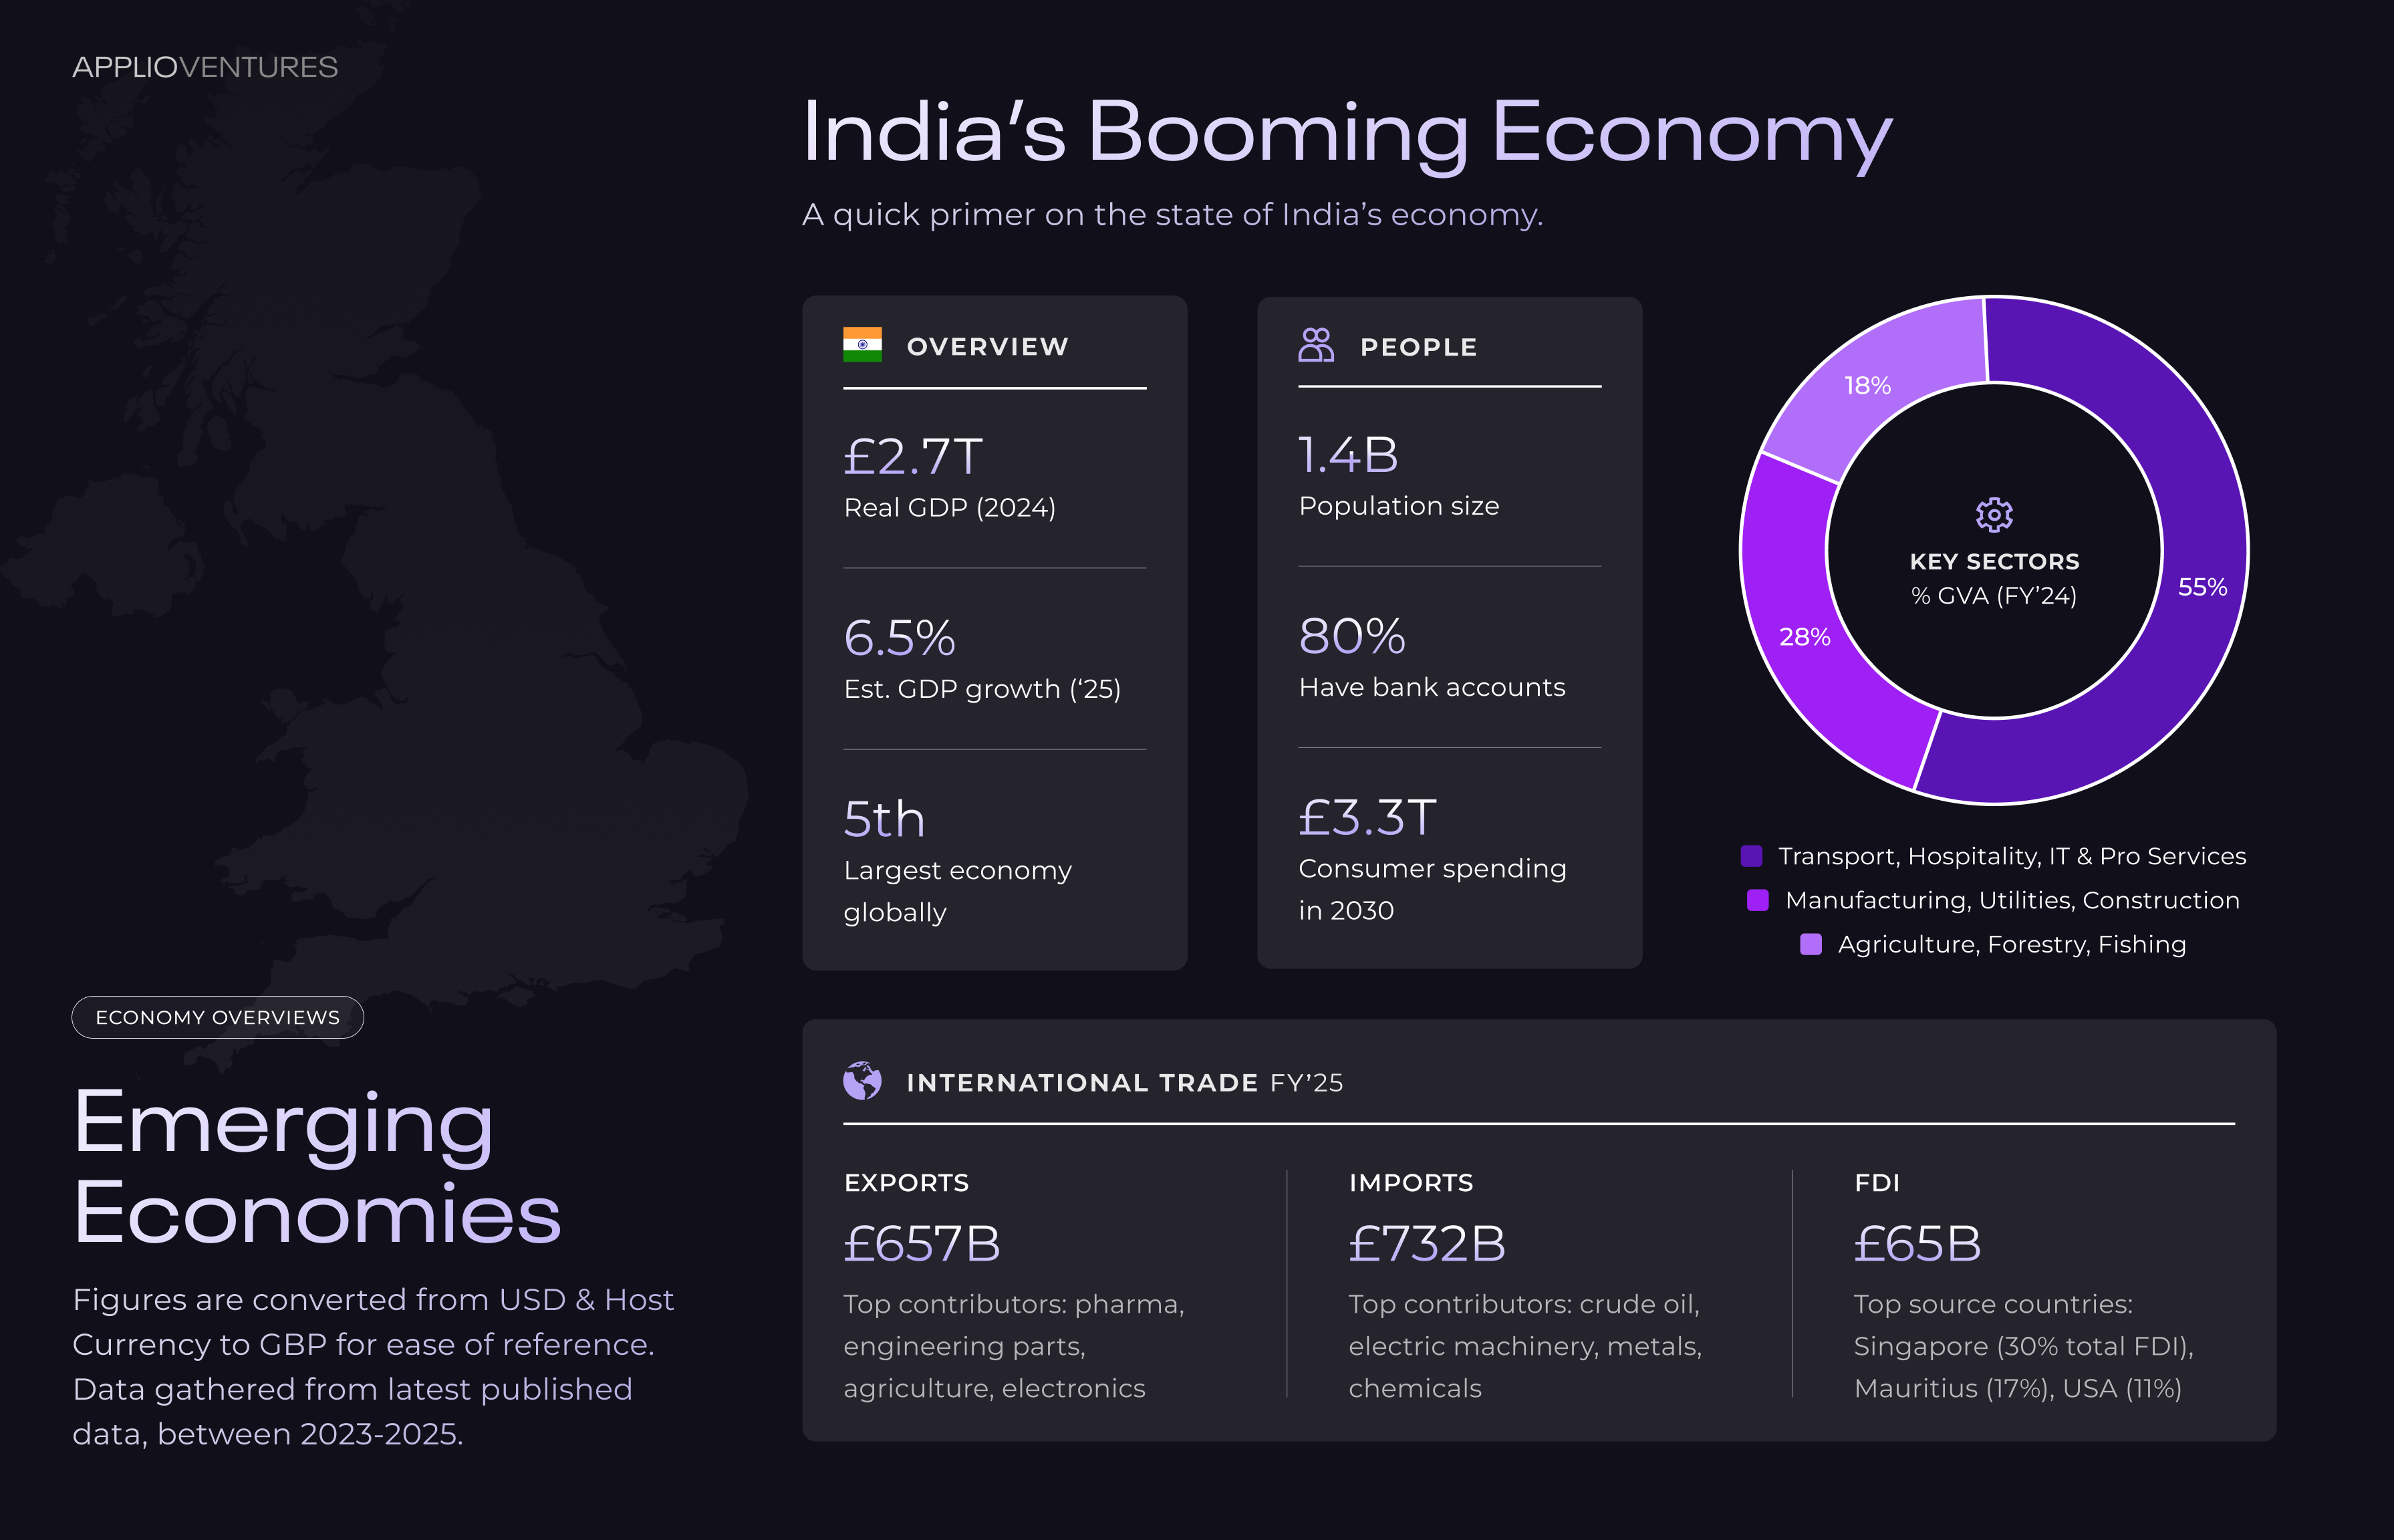Screen dimensions: 2394x1540
Task: Click the '% GVA (FY'24)' caption
Action: pos(1994,596)
